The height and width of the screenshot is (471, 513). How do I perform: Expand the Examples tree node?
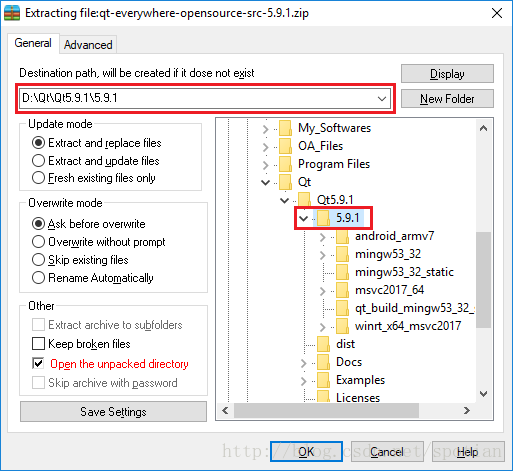[x=303, y=381]
